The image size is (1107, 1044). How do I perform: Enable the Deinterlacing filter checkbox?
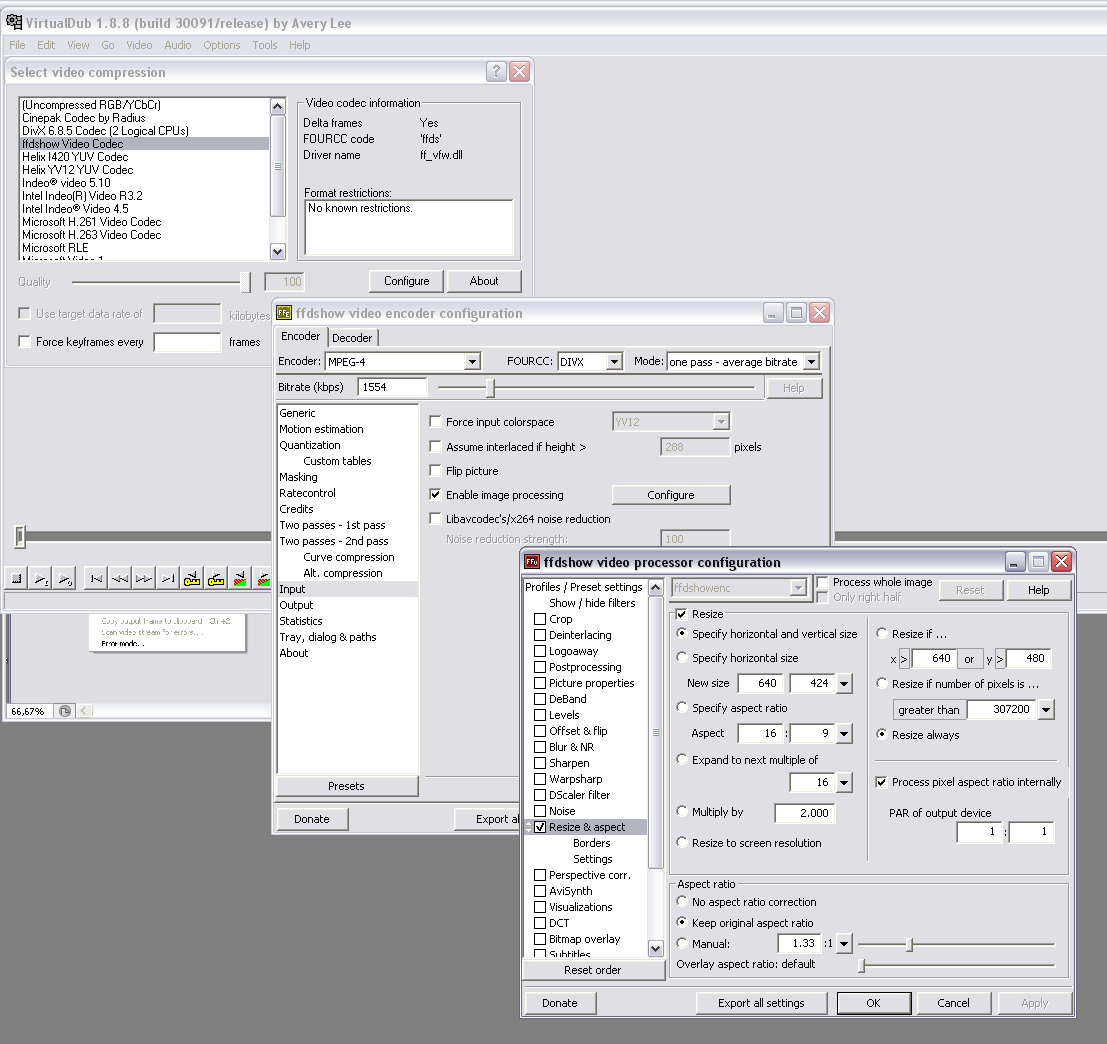(x=540, y=635)
